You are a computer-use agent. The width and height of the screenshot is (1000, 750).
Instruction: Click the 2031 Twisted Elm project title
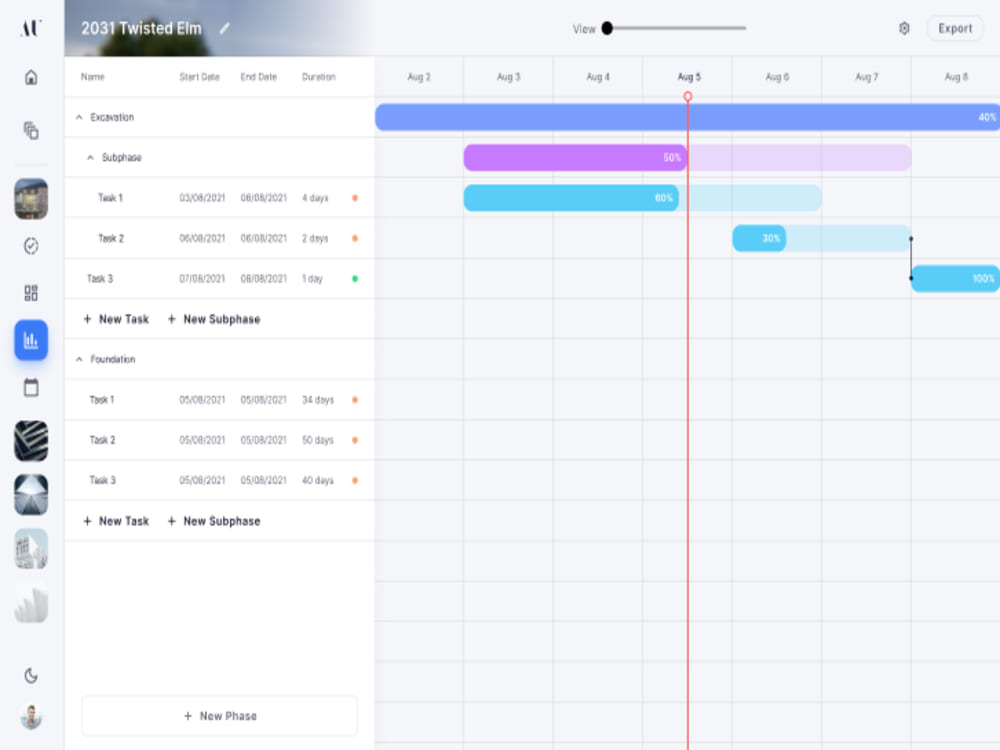[x=141, y=29]
